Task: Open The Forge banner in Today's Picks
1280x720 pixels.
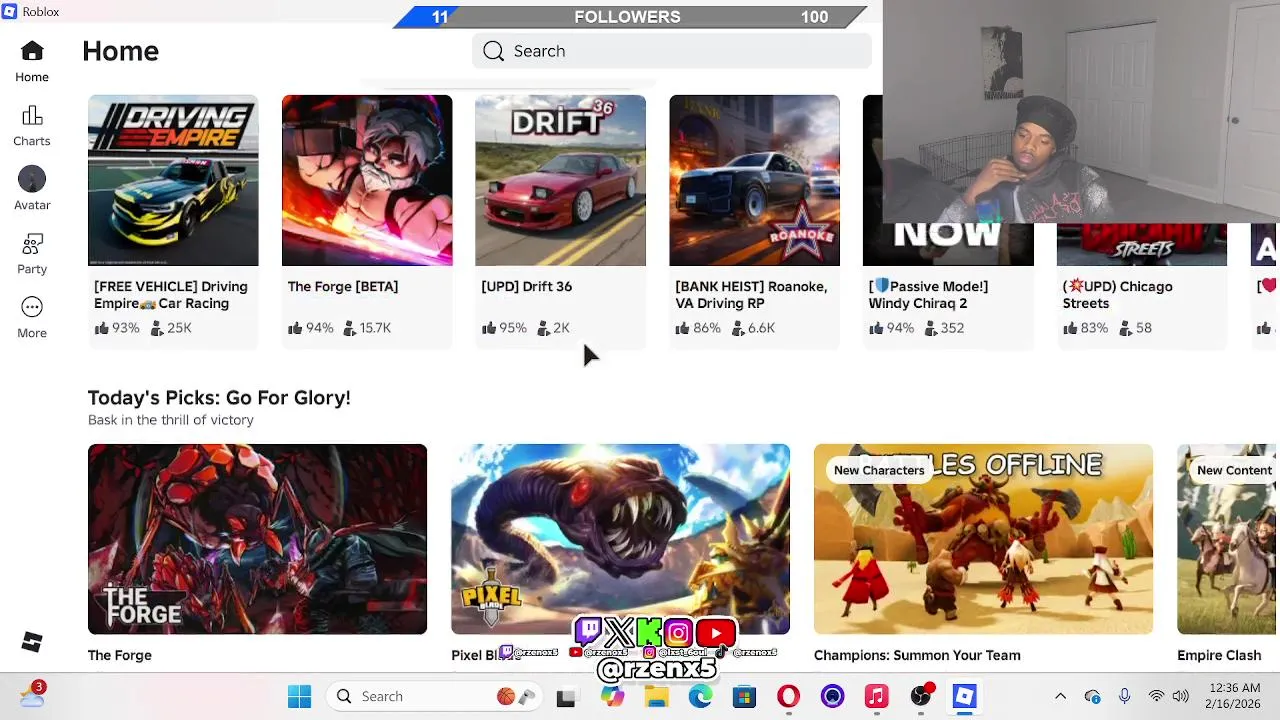Action: click(x=257, y=539)
